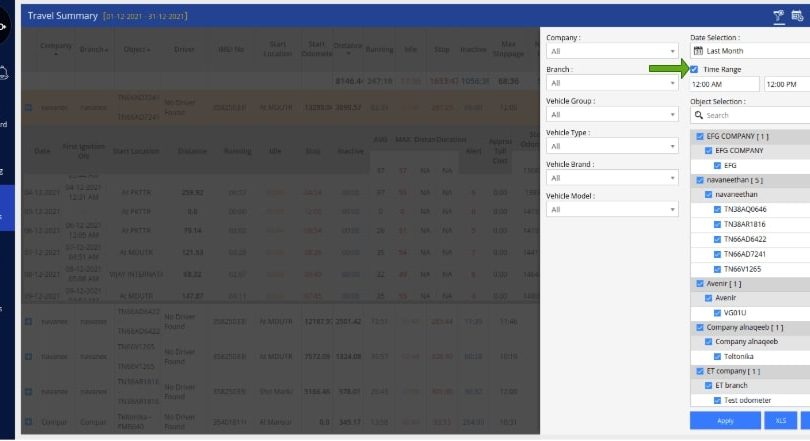This screenshot has width=810, height=441.
Task: Click the filter icon in header
Action: [x=779, y=16]
